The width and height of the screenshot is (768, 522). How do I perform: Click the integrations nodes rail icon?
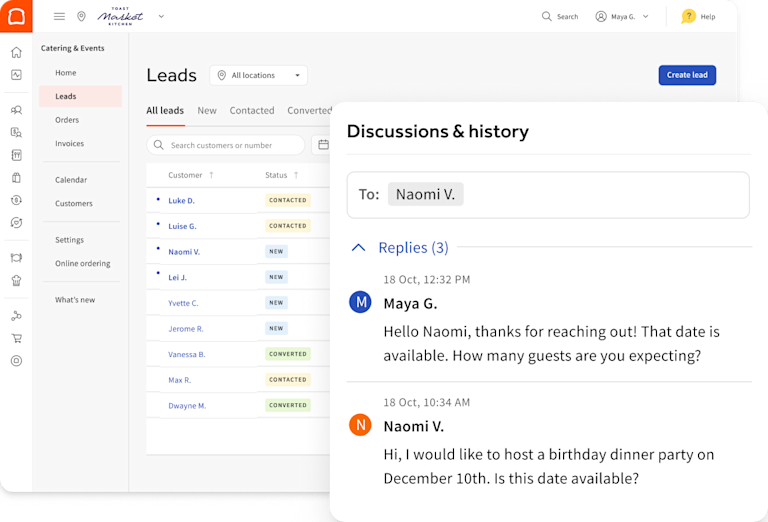16,316
